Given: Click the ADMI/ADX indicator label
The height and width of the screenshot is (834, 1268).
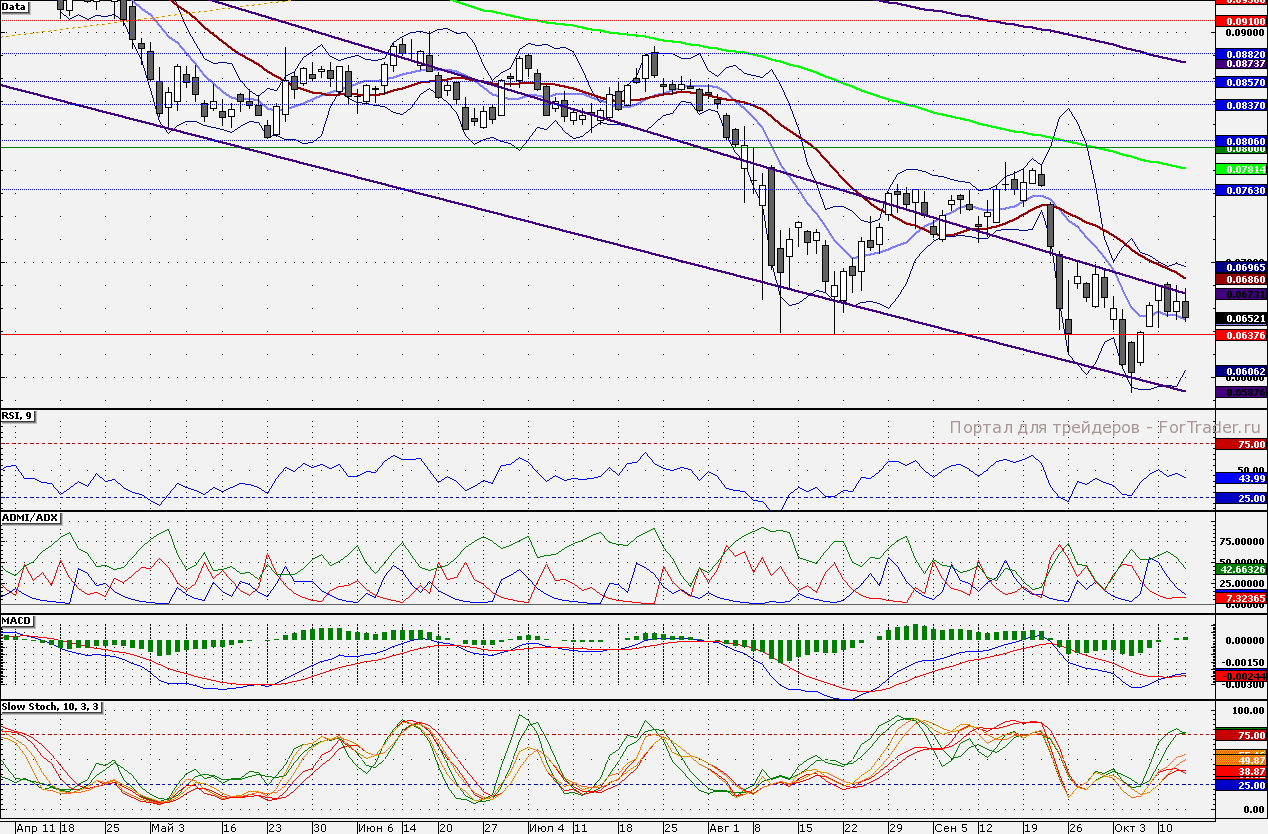Looking at the screenshot, I should 31,517.
